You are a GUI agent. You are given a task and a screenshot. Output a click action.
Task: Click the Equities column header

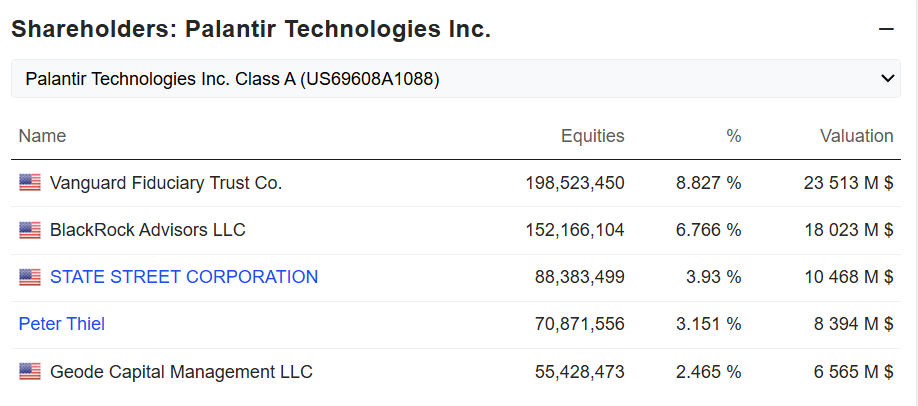(x=592, y=136)
